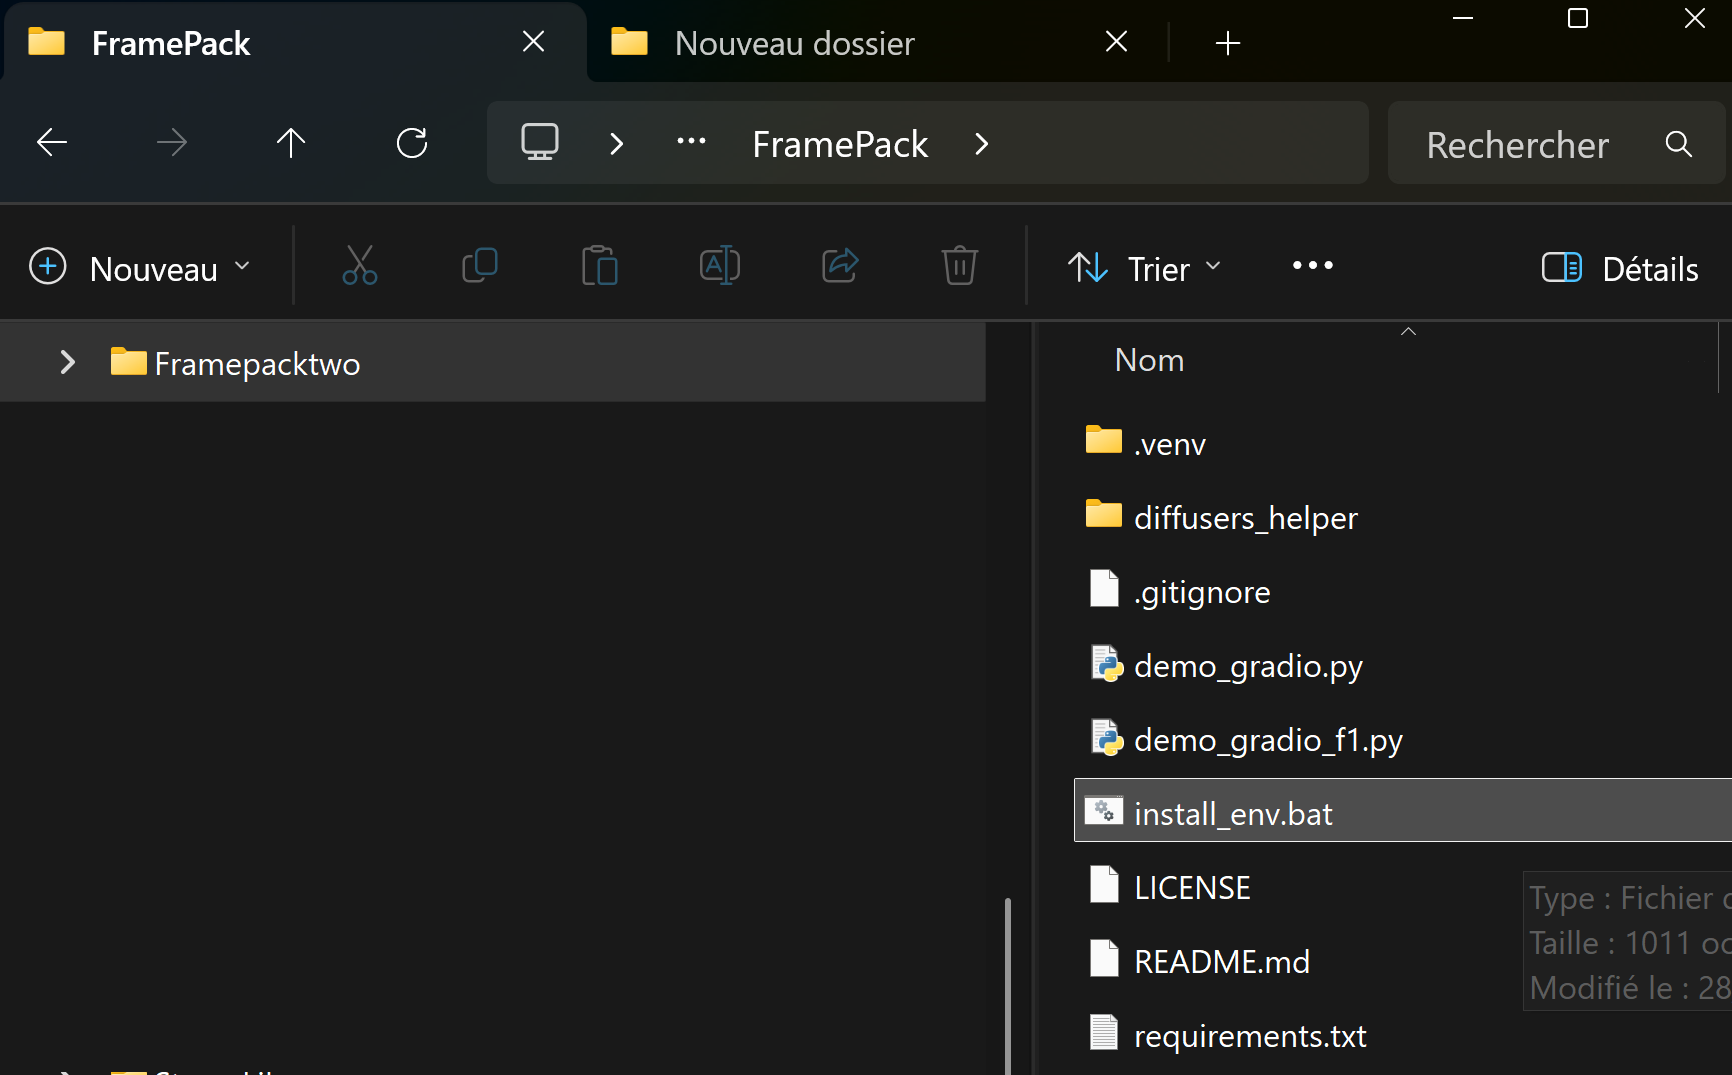Select install_env.bat file
The width and height of the screenshot is (1732, 1075).
1402,810
